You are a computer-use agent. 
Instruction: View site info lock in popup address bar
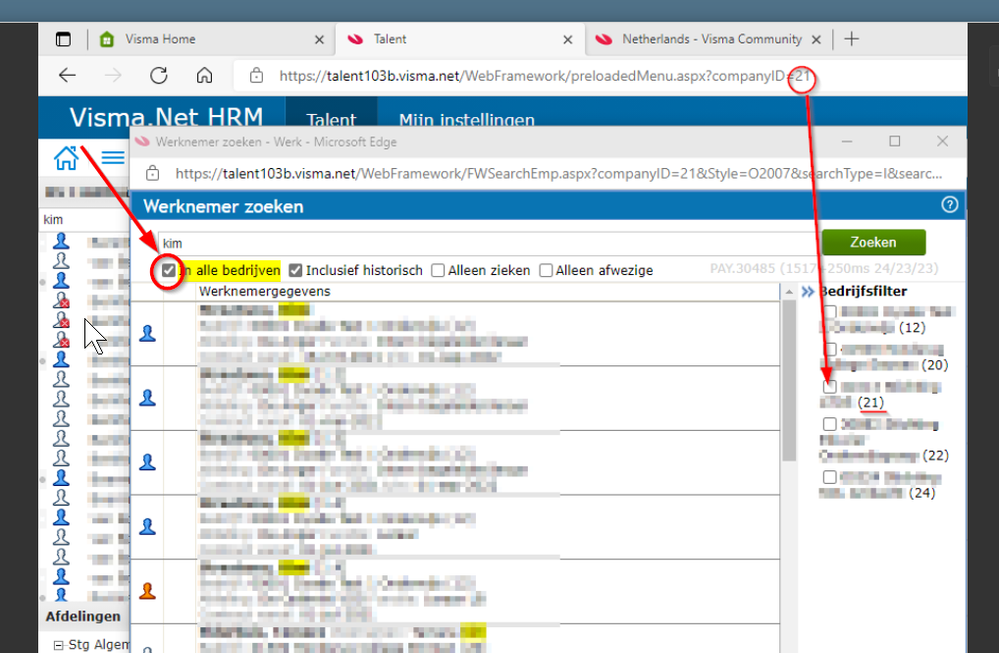click(152, 173)
